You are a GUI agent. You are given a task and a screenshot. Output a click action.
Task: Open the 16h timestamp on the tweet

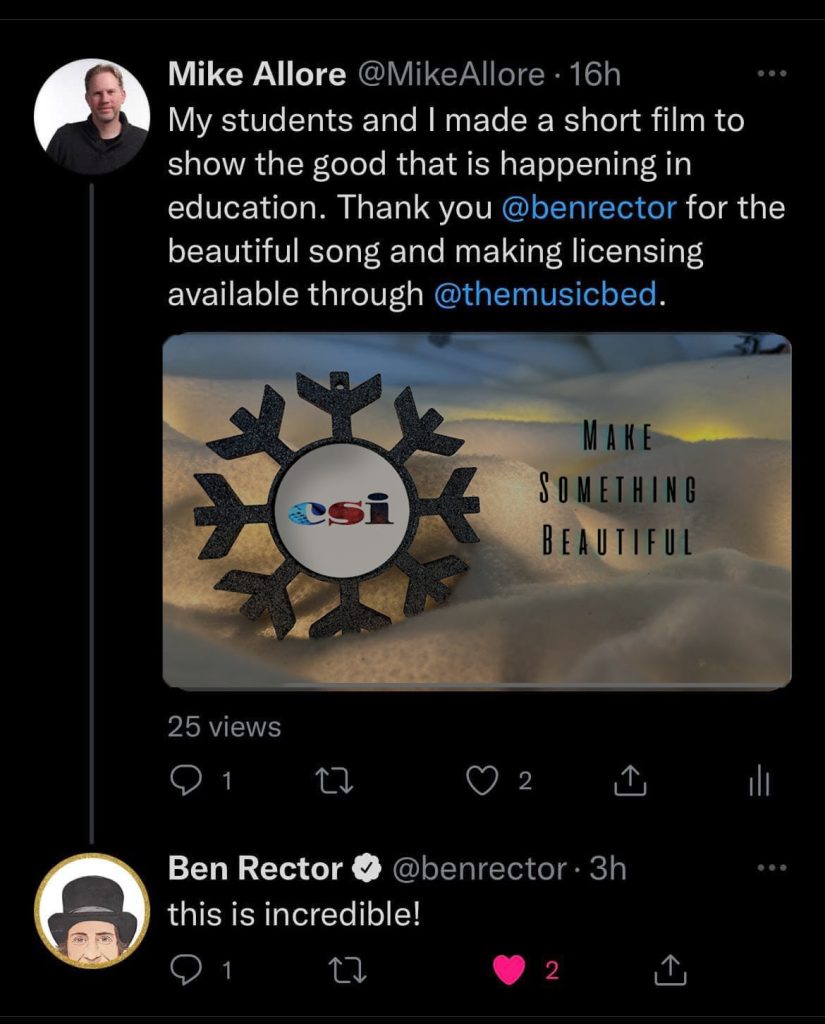point(595,74)
